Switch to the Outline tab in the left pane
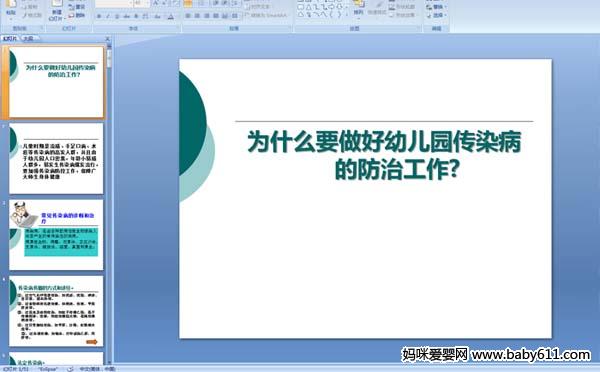The image size is (600, 372). [28, 38]
